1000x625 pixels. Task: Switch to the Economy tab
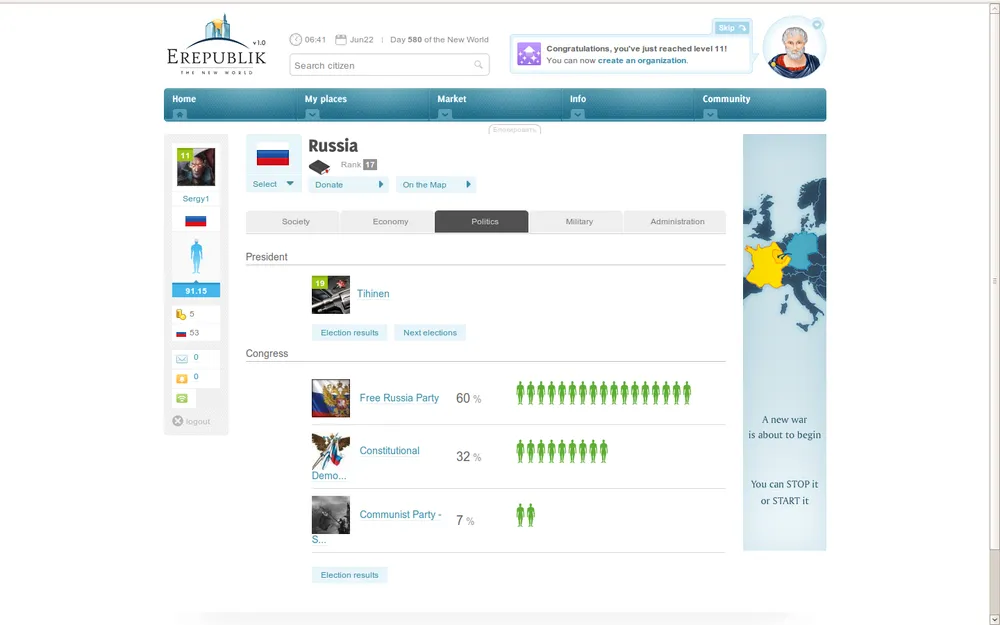pos(390,222)
